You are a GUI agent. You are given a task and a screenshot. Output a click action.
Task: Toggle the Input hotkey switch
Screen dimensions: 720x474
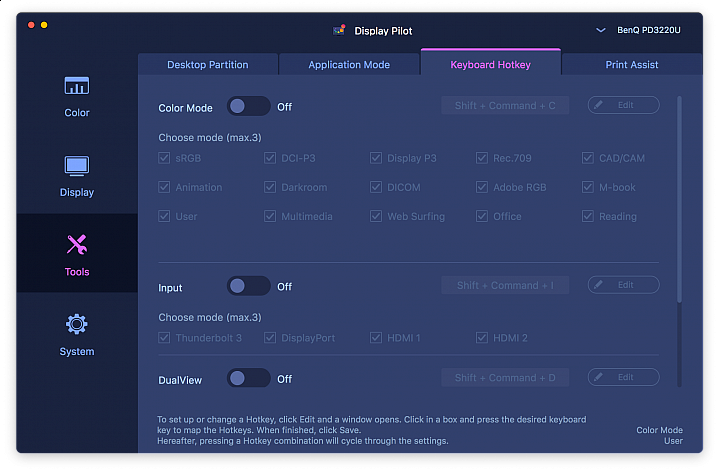[x=248, y=286]
